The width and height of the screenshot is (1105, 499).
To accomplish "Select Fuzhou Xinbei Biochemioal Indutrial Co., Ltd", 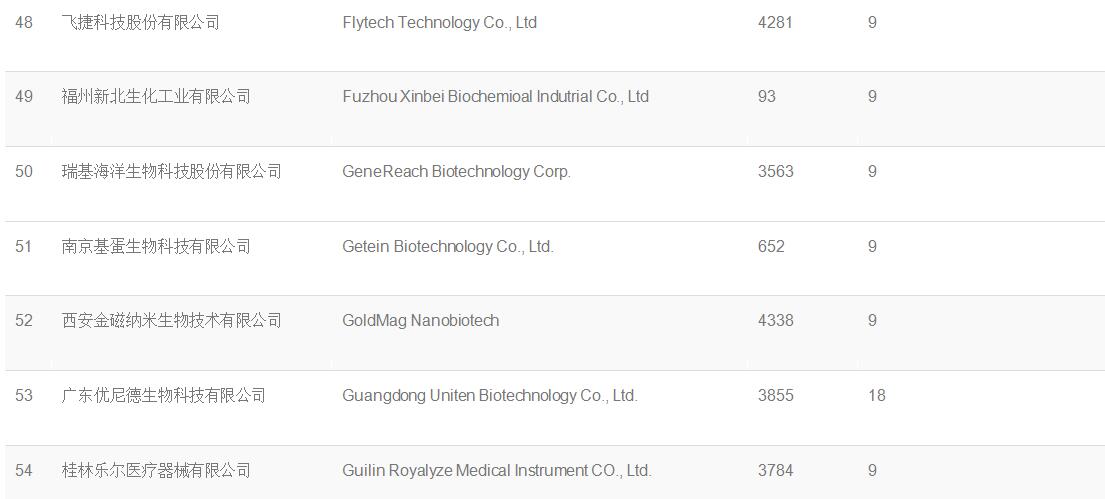I will 495,97.
